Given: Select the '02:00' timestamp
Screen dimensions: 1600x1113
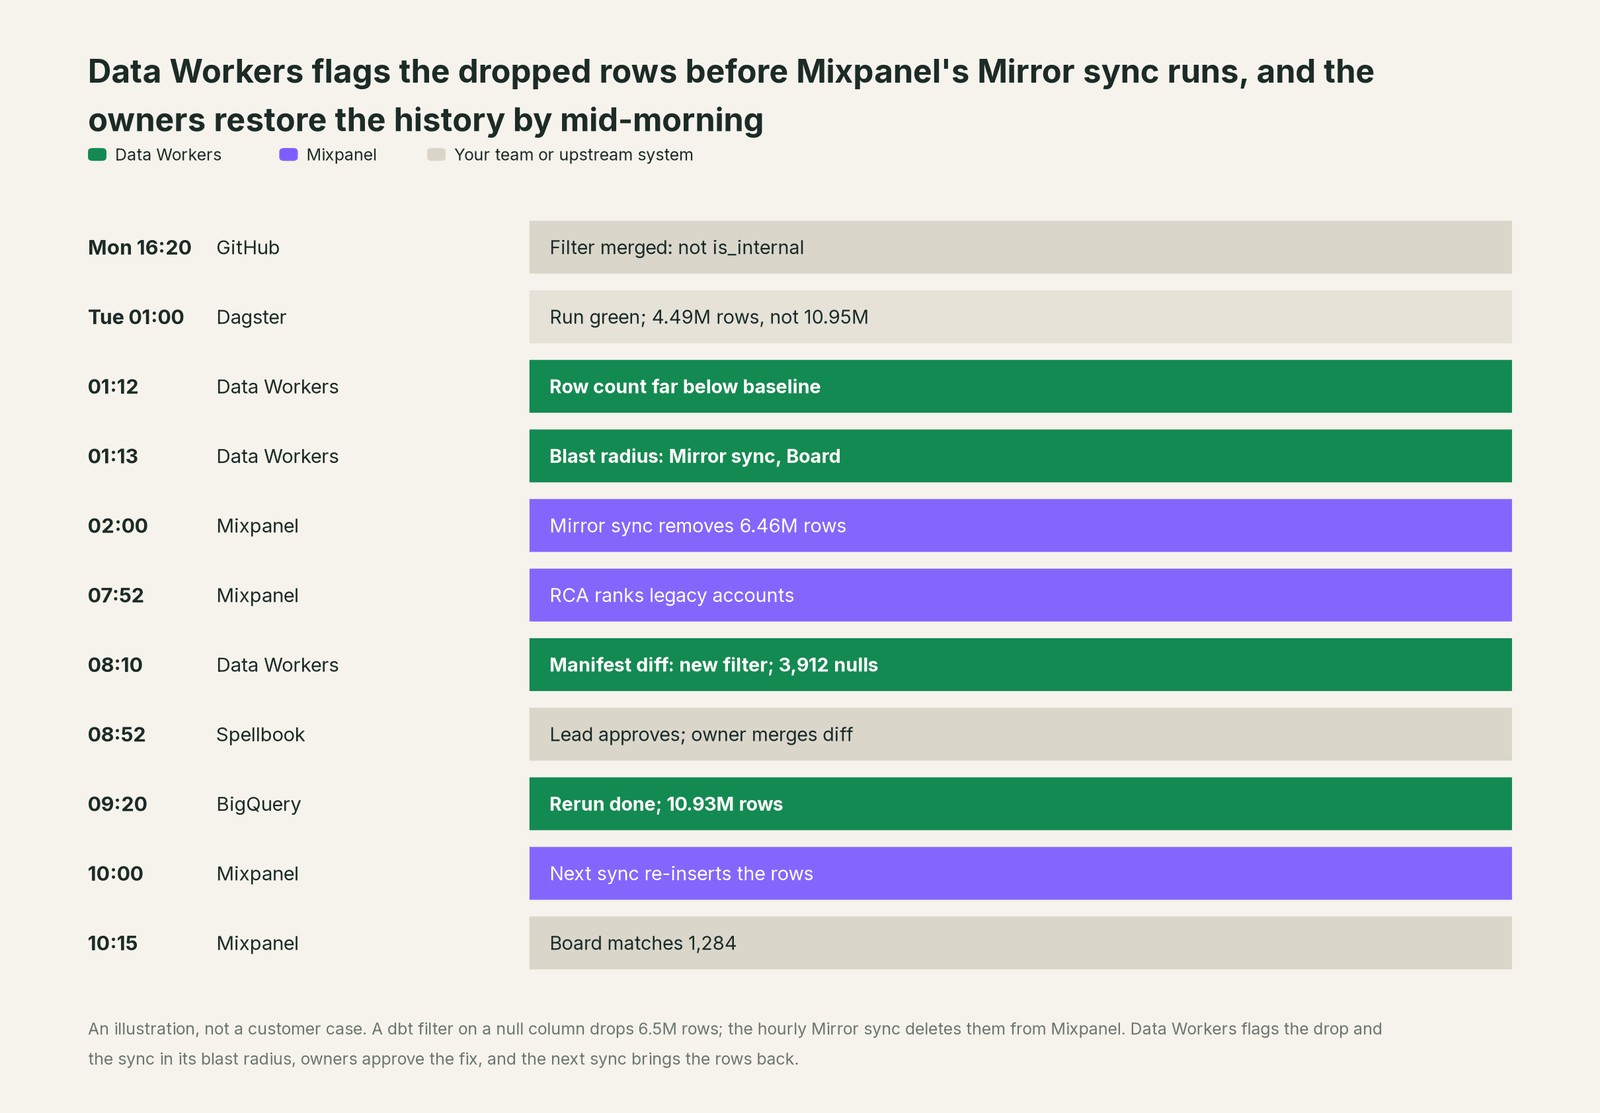Looking at the screenshot, I should coord(118,525).
